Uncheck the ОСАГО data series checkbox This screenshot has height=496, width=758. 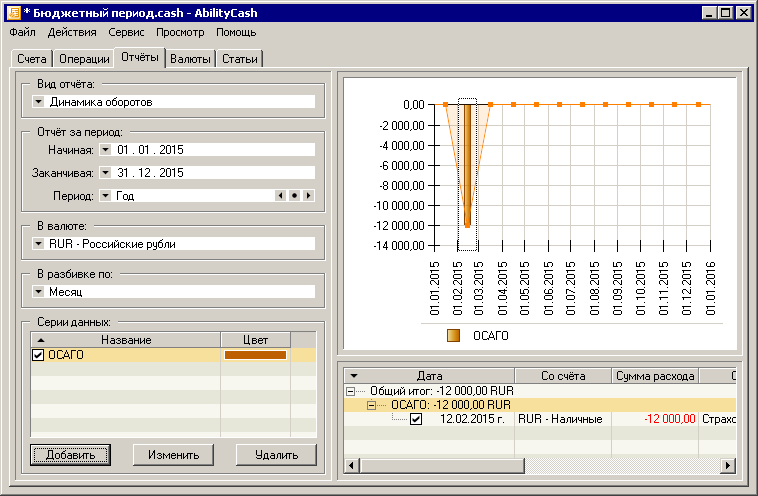(38, 355)
